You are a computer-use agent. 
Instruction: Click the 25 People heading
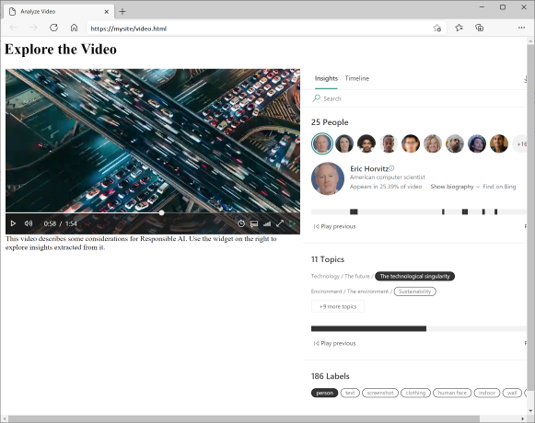click(x=330, y=122)
